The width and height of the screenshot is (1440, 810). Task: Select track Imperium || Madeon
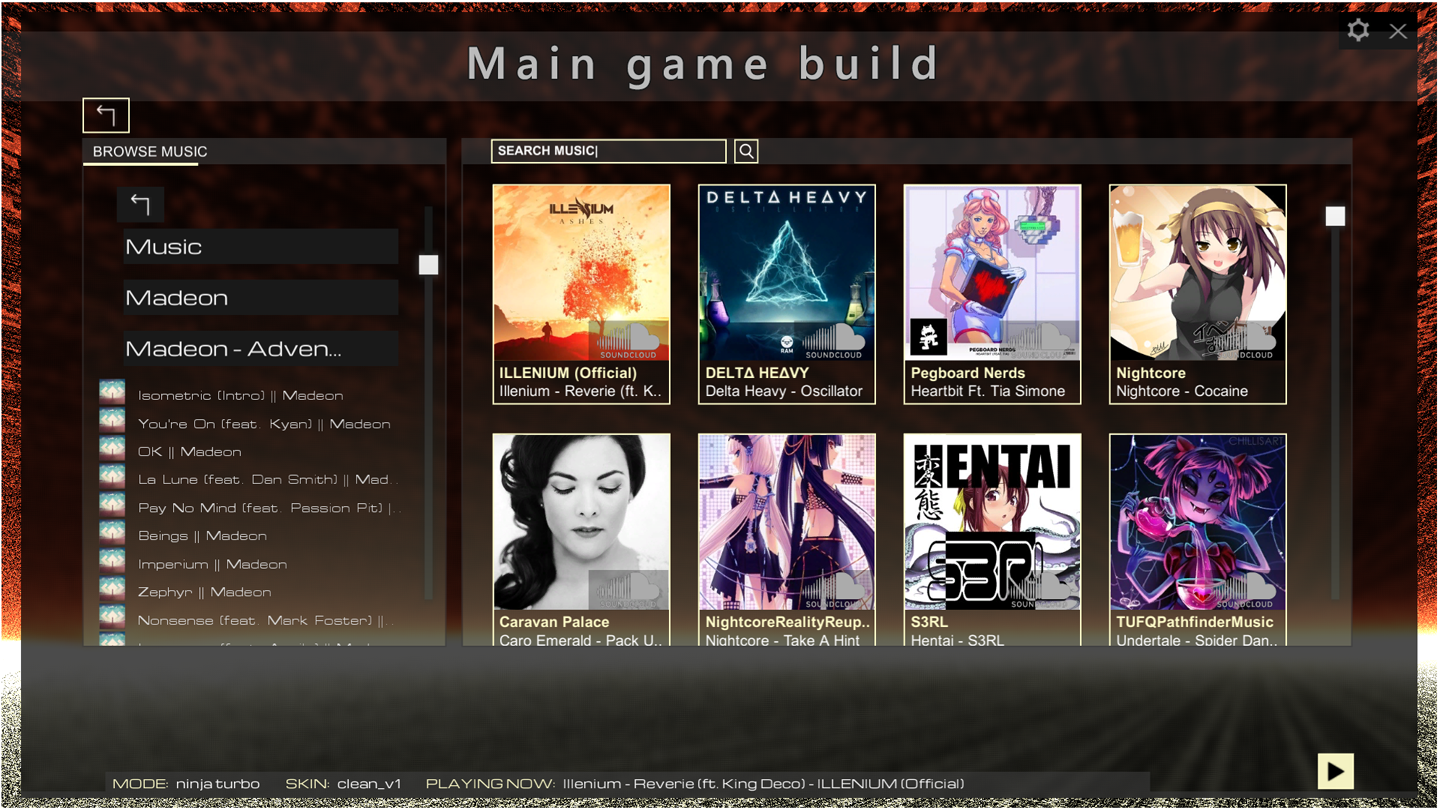(x=212, y=564)
